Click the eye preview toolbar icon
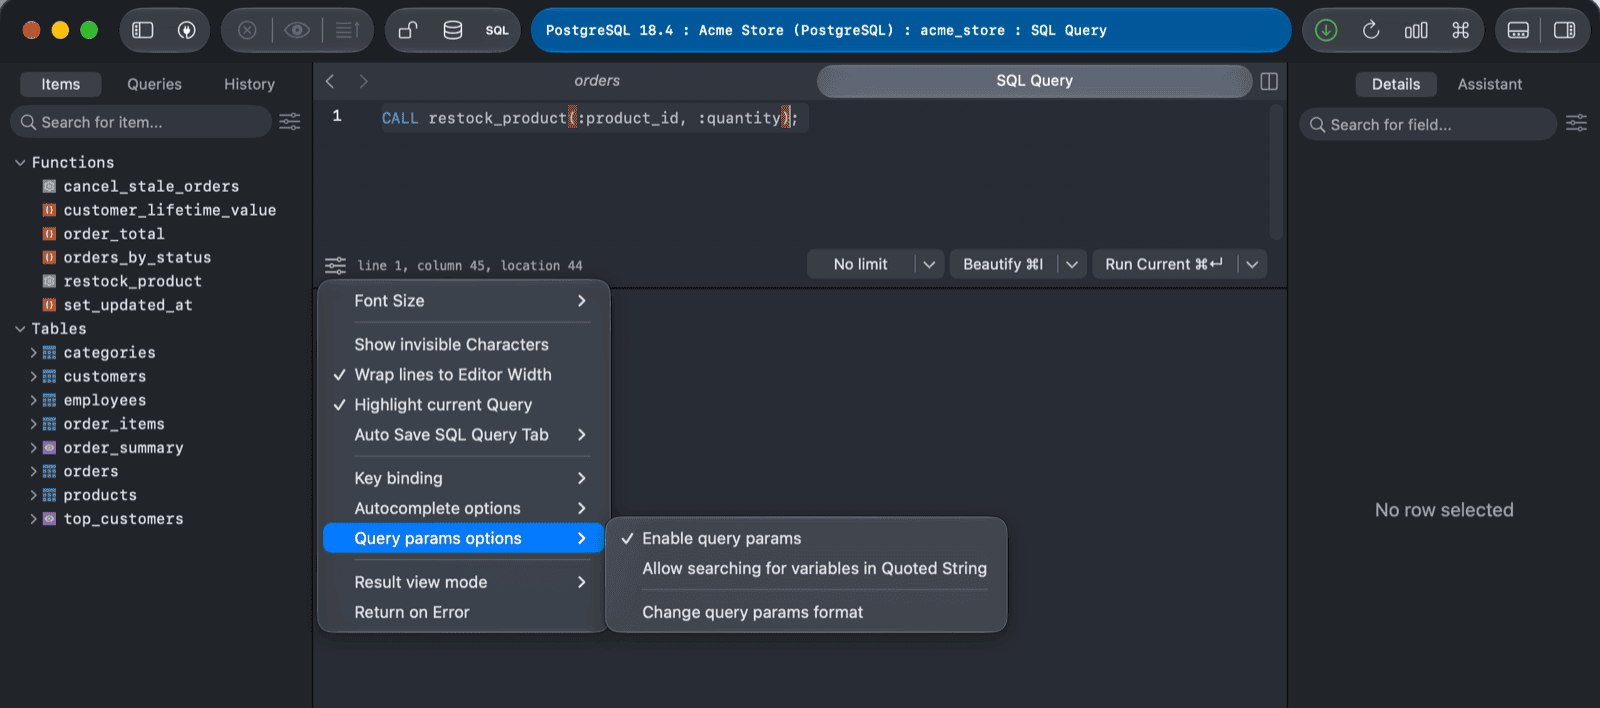Screen dimensions: 1600x708 pyautogui.click(x=297, y=30)
